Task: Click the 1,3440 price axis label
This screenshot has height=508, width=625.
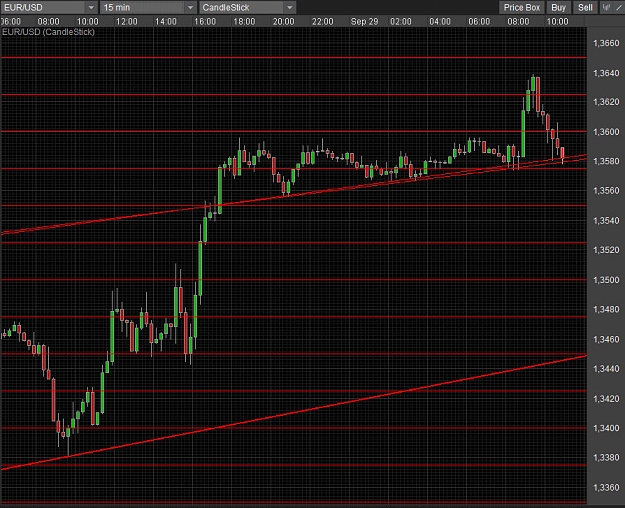Action: [x=606, y=369]
